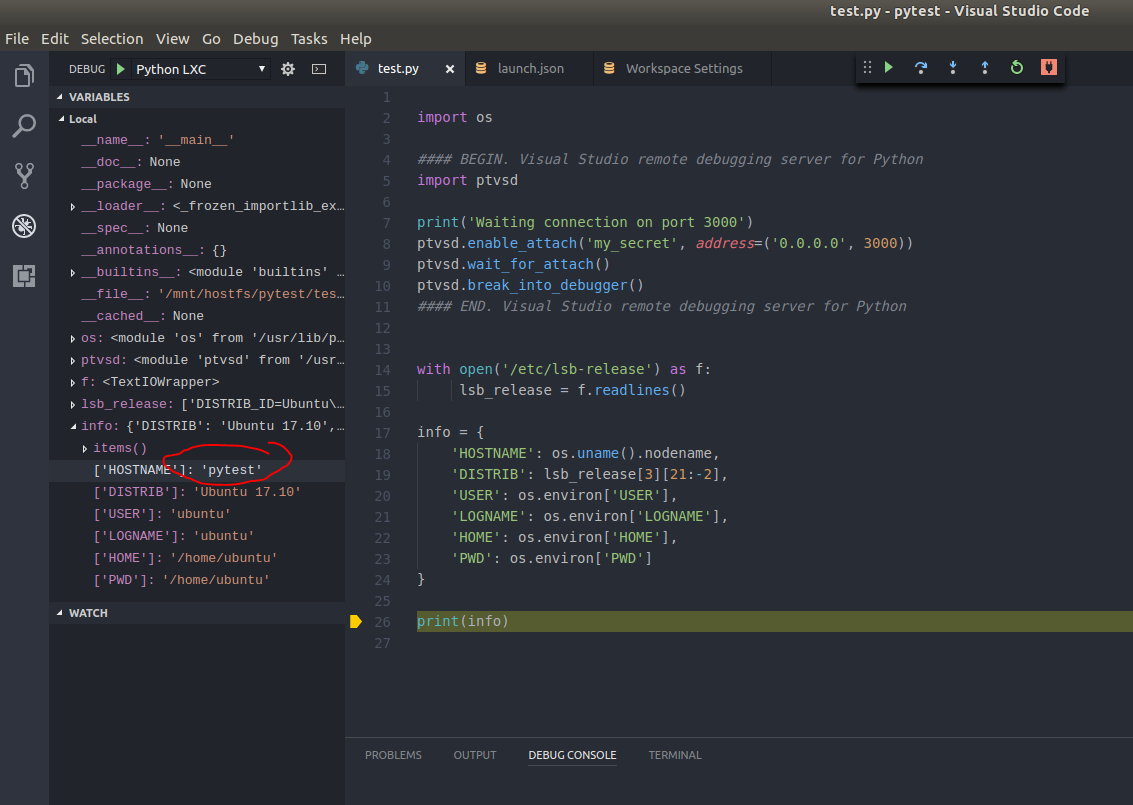
Task: Collapse the VARIABLES section
Action: pos(60,97)
